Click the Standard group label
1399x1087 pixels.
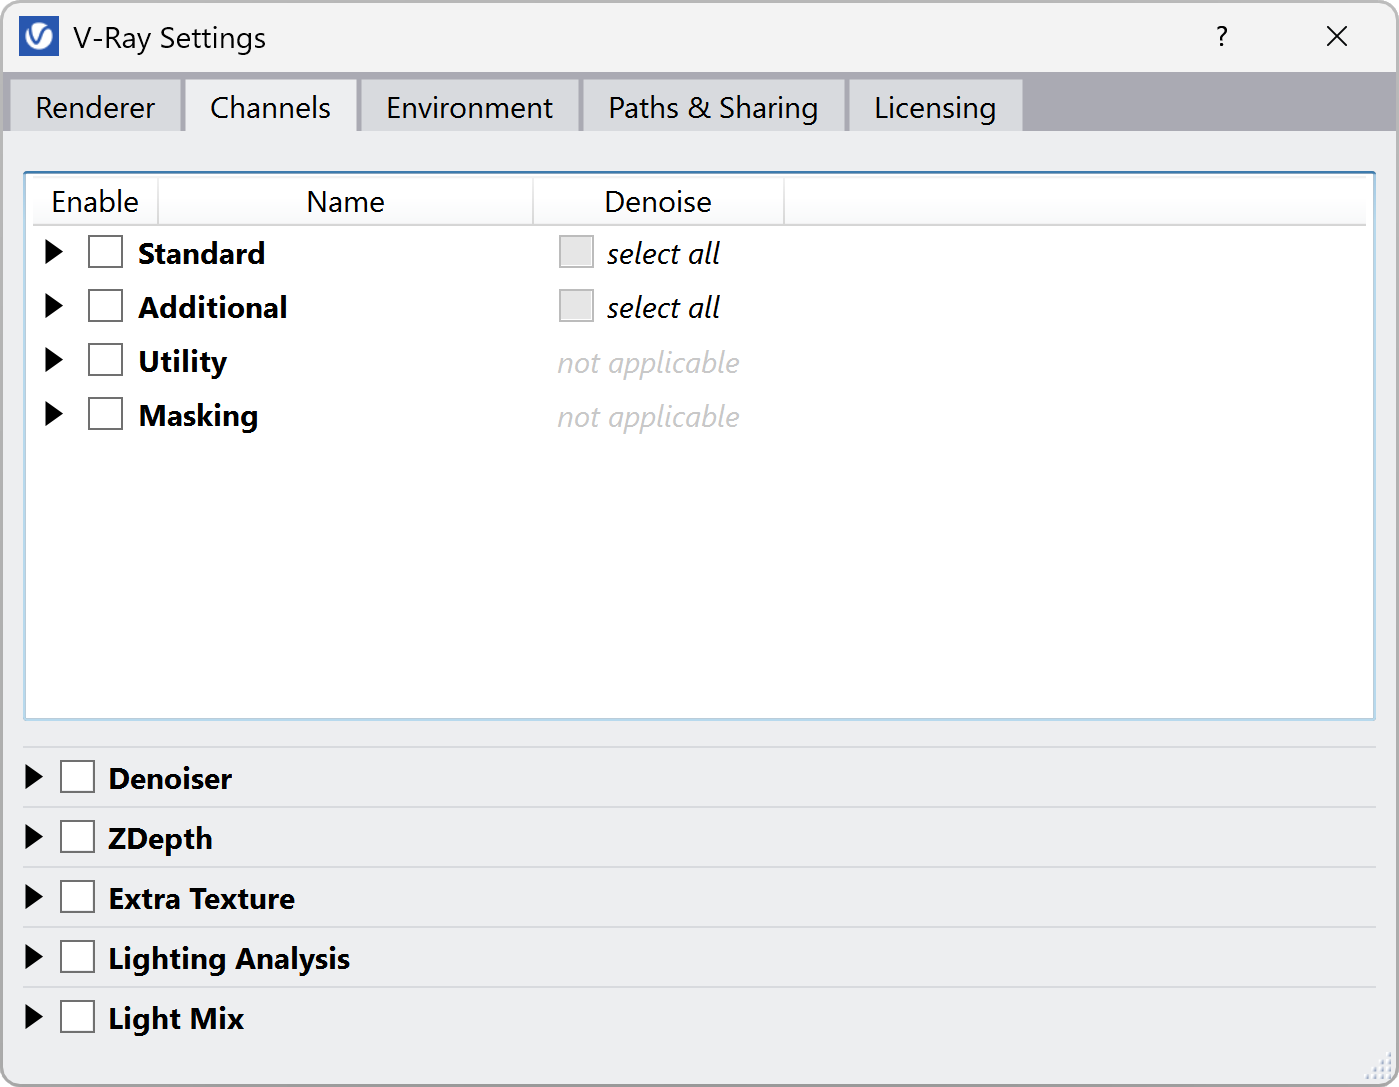[201, 253]
